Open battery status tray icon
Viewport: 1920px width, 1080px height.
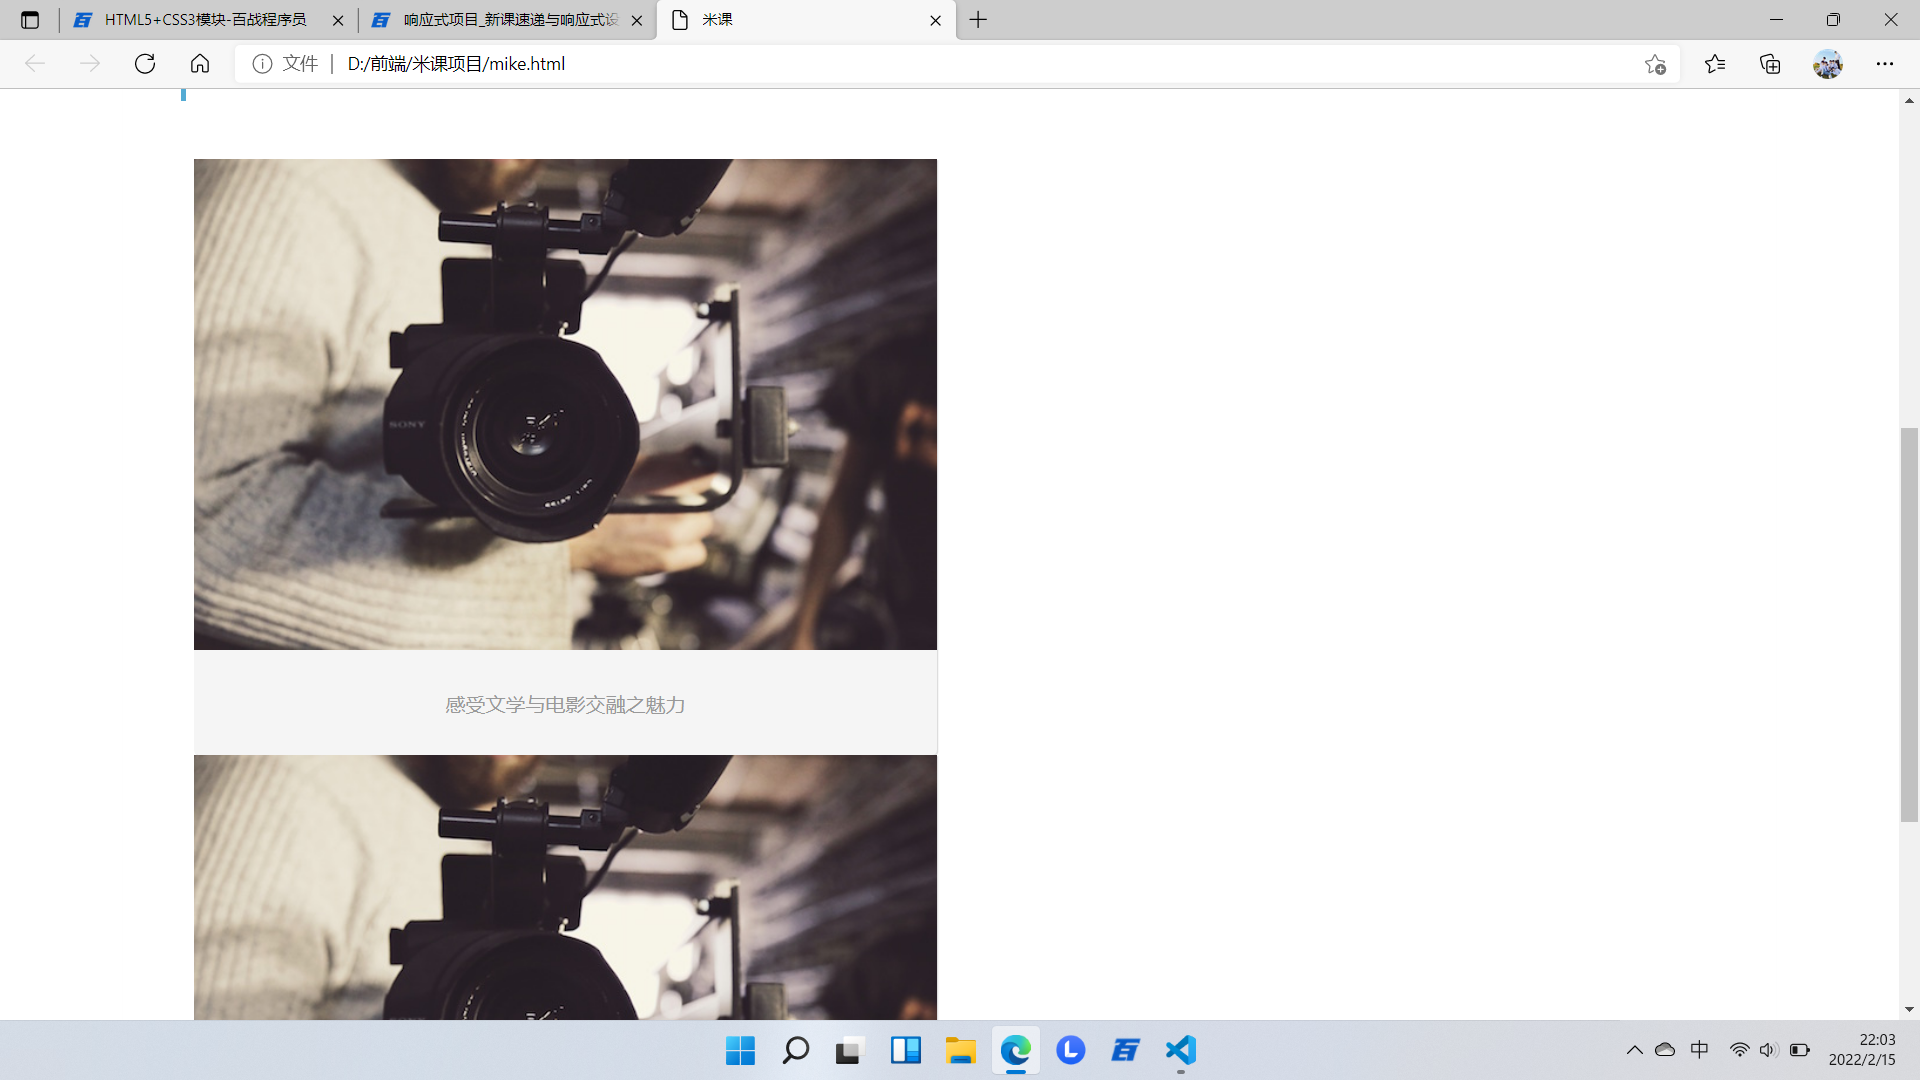[x=1800, y=1050]
